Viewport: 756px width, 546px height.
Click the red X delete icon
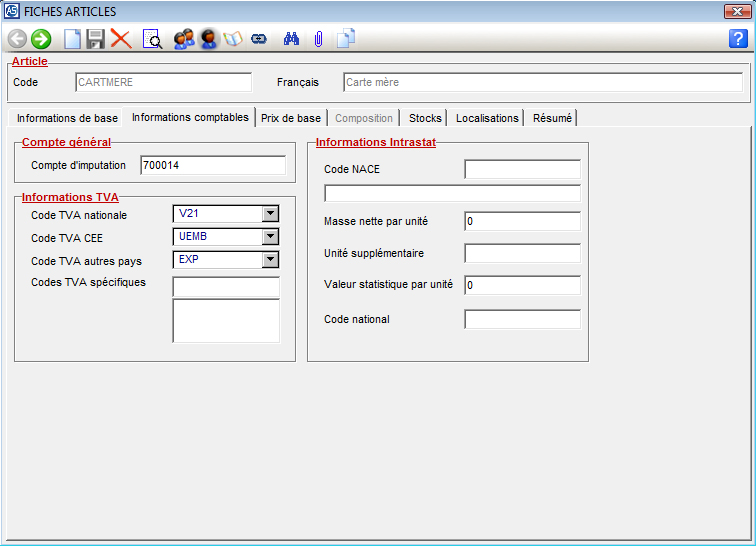121,39
